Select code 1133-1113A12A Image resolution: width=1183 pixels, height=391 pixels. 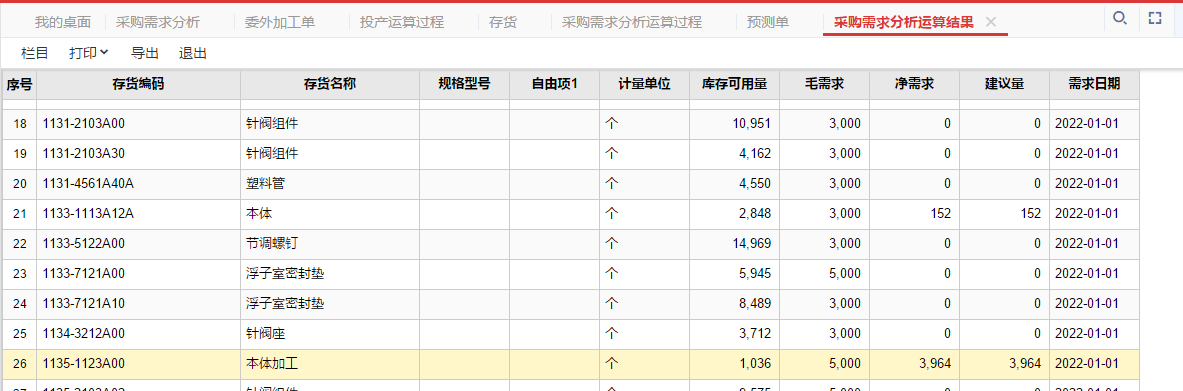point(138,214)
